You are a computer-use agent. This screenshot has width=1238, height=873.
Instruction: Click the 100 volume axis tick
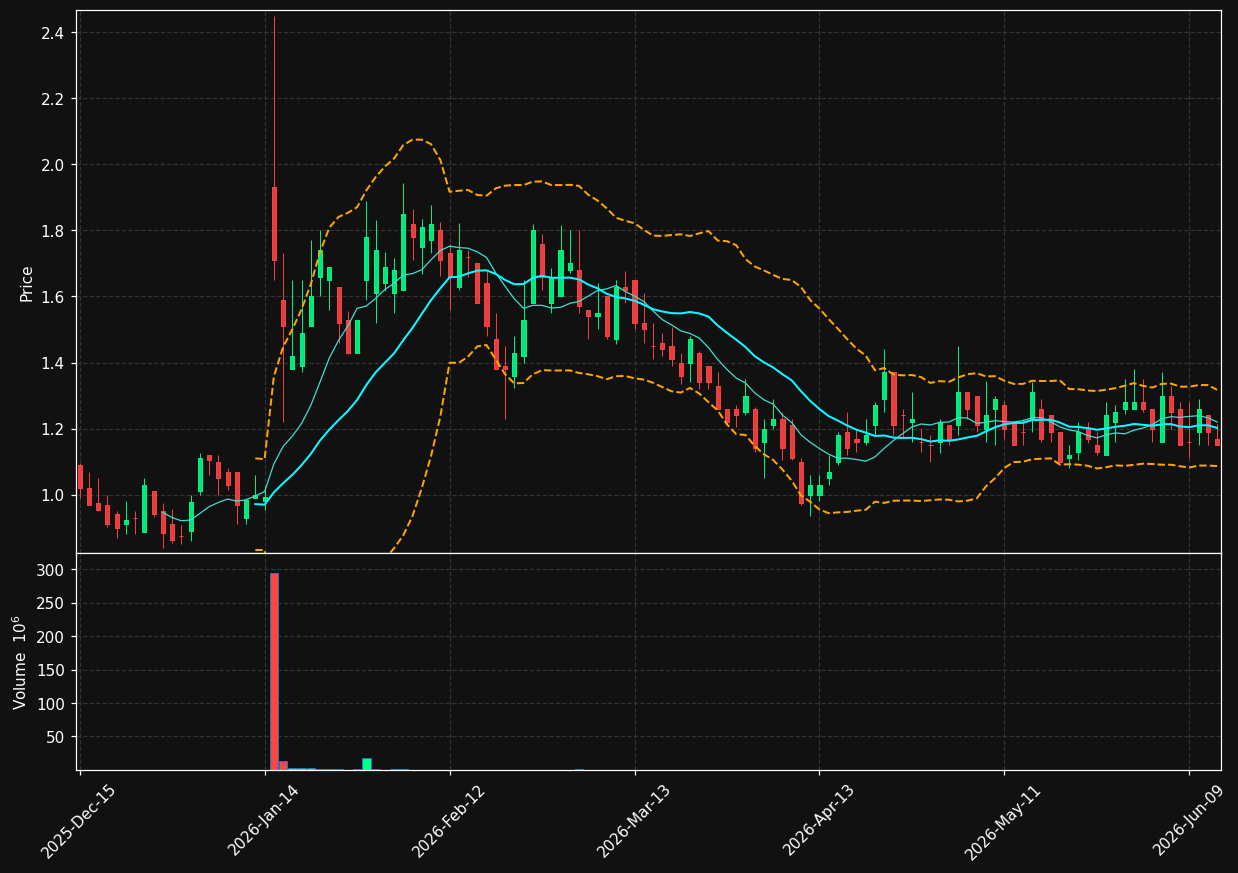tap(51, 704)
